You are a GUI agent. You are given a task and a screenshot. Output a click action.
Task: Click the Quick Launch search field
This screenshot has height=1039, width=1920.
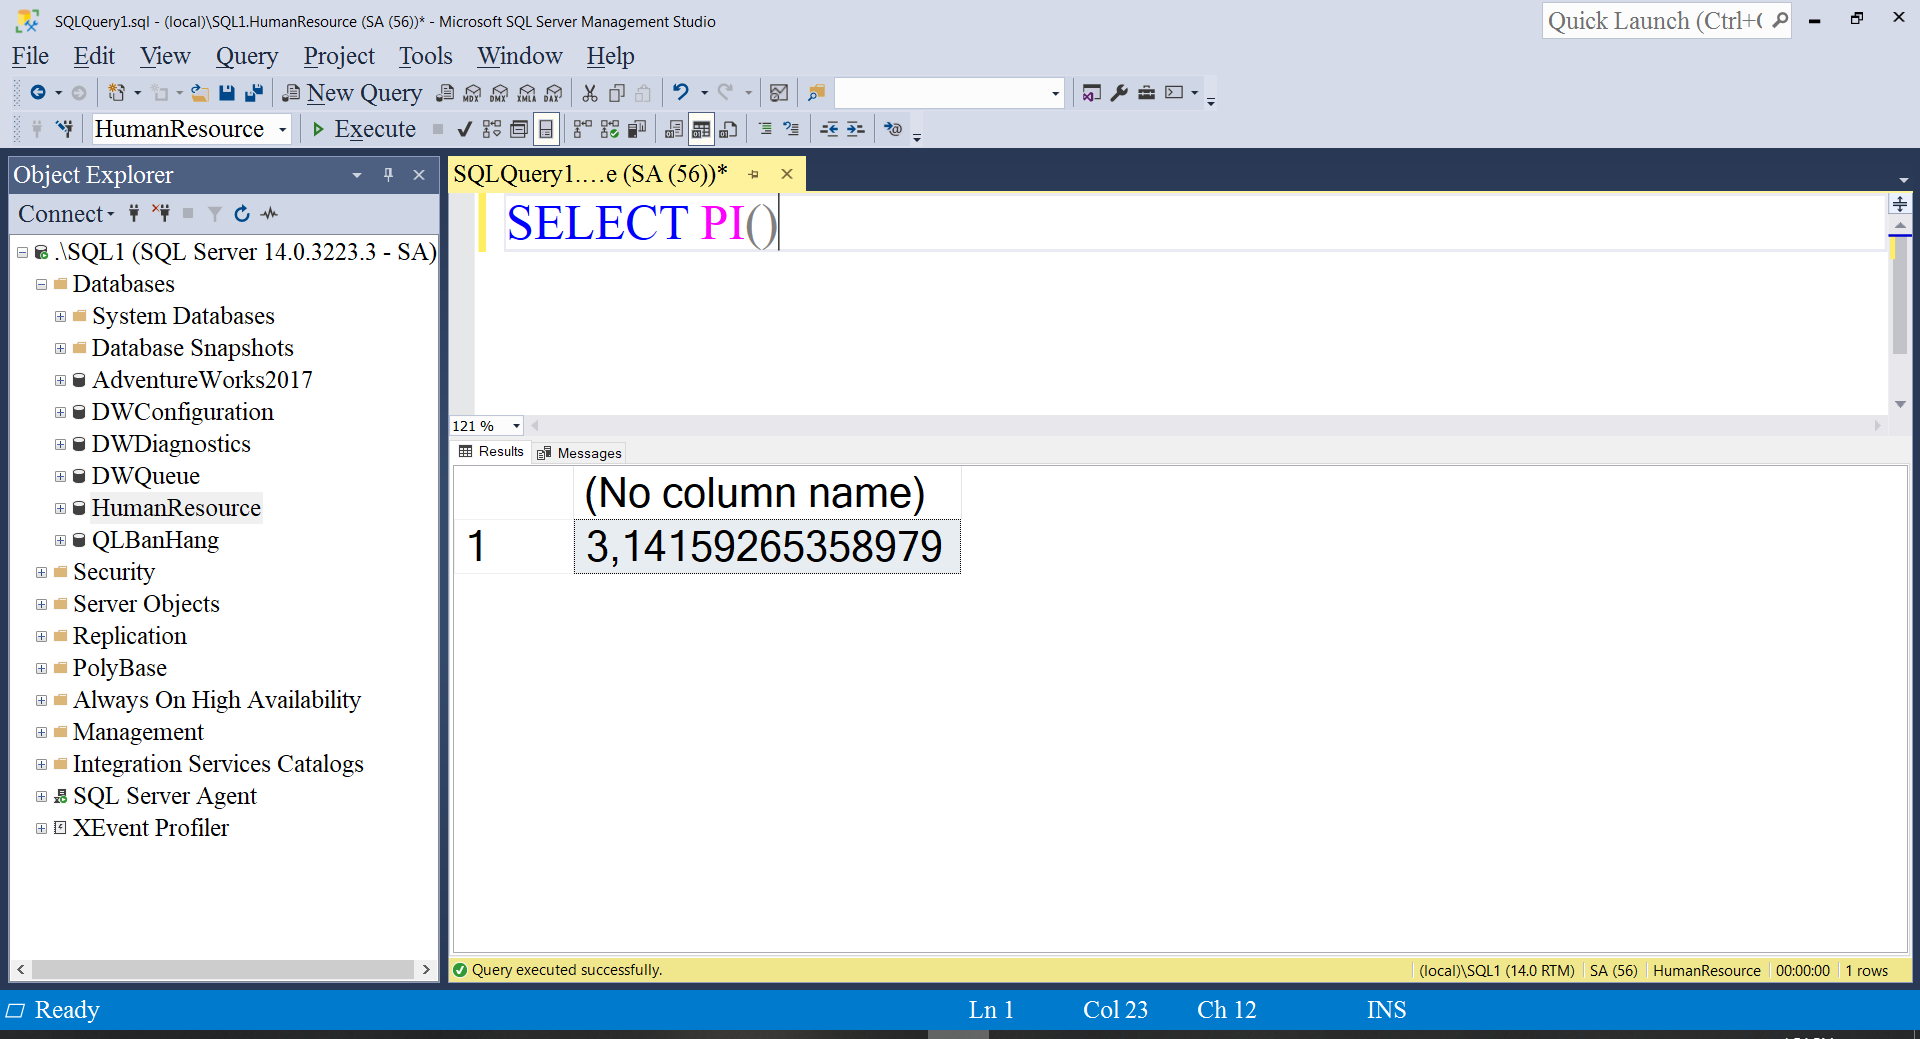(x=1655, y=21)
